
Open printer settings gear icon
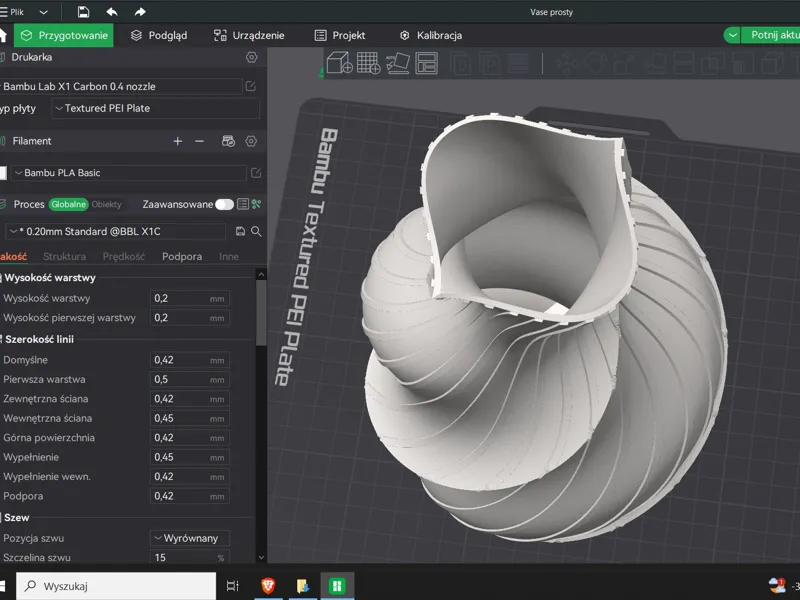pos(252,57)
